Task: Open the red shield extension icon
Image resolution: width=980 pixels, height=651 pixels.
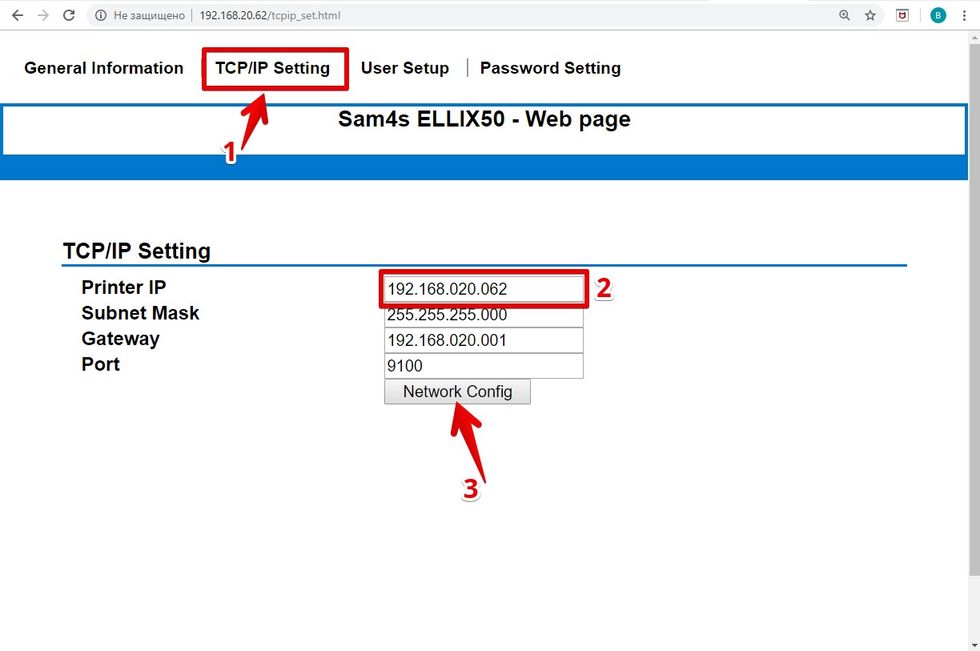Action: point(902,15)
